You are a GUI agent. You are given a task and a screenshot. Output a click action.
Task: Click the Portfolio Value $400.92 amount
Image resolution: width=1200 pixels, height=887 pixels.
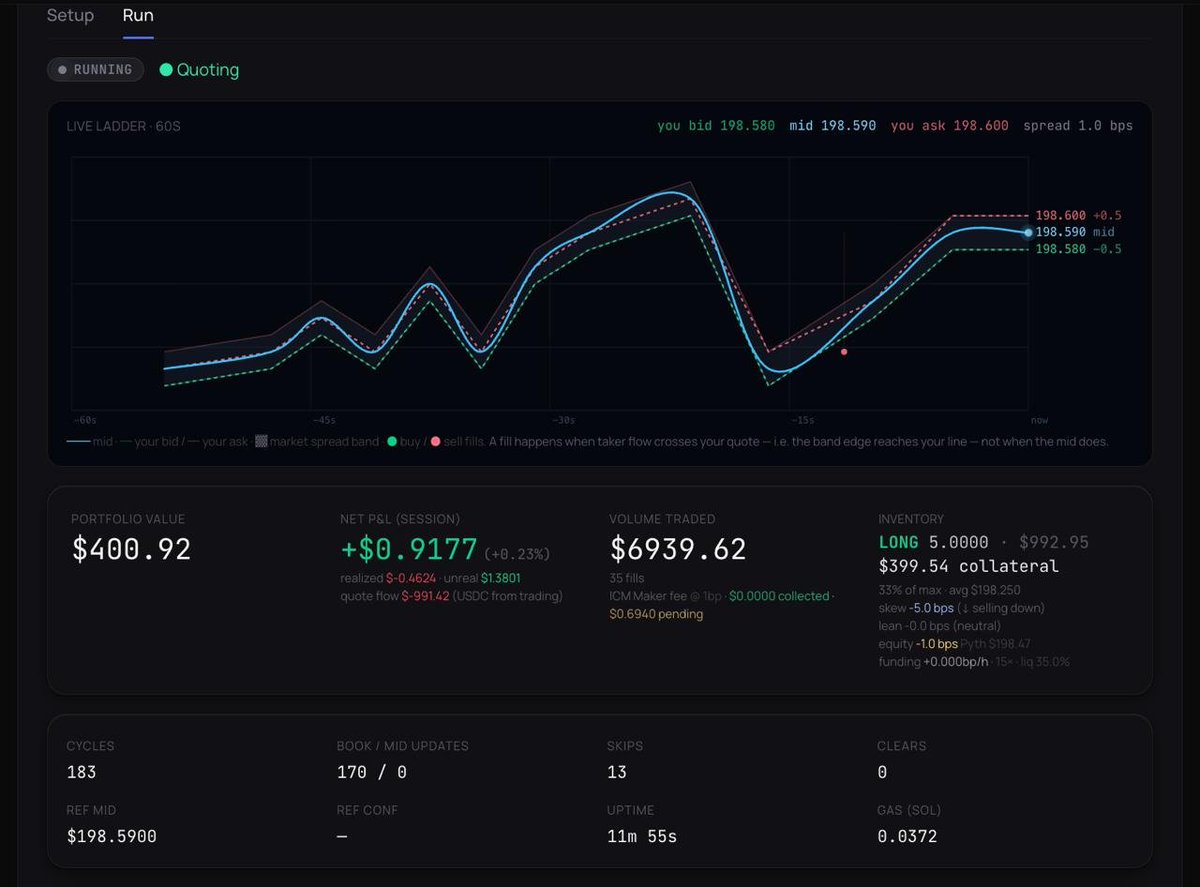pyautogui.click(x=131, y=549)
